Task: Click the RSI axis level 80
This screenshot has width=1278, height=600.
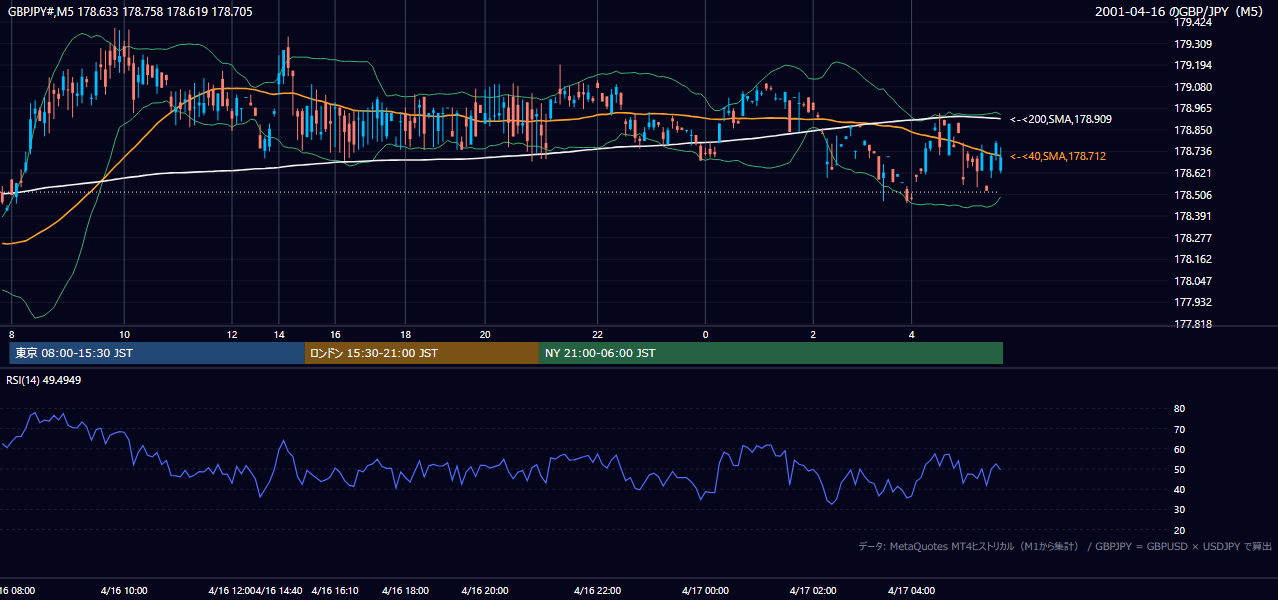Action: point(1179,409)
